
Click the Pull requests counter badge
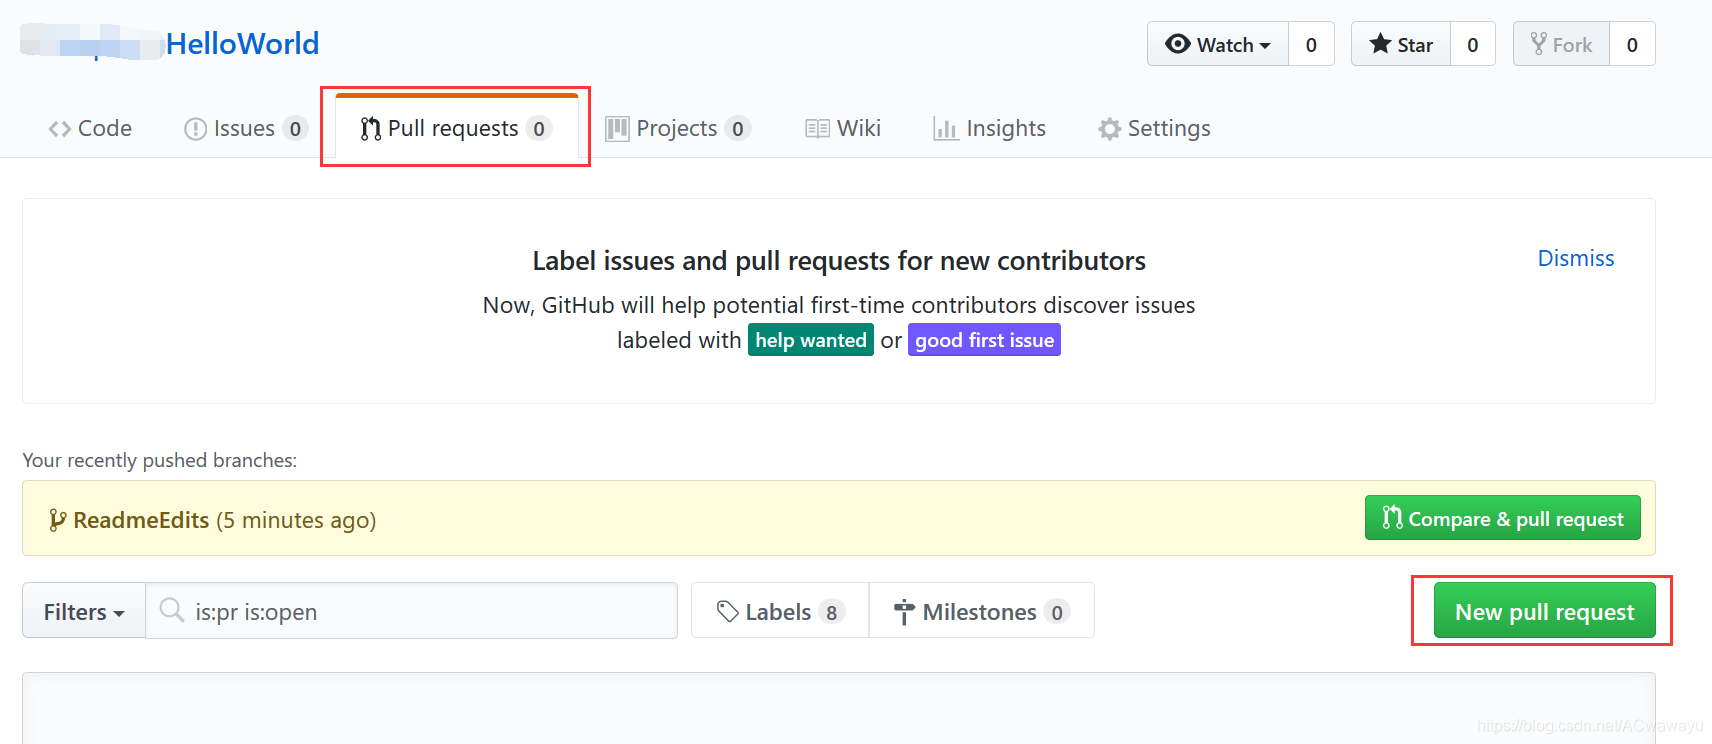[x=539, y=128]
